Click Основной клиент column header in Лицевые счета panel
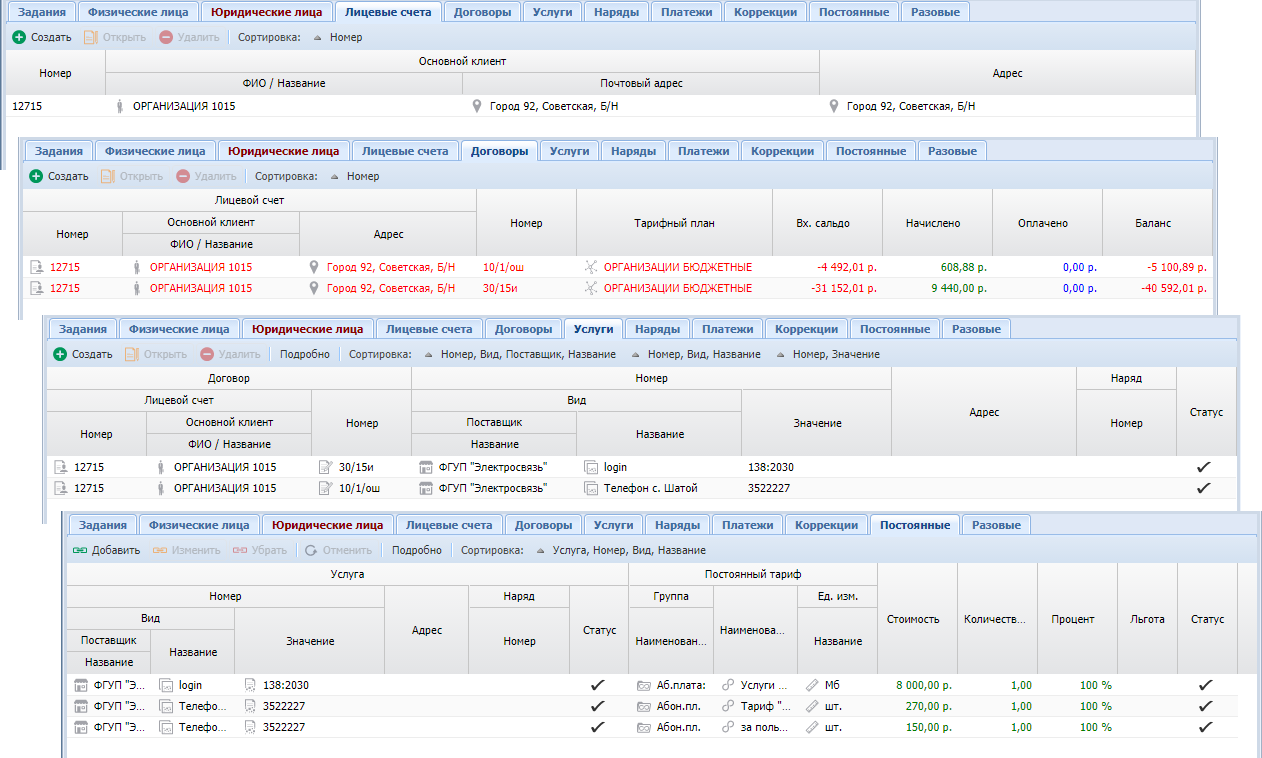This screenshot has height=758, width=1262. pyautogui.click(x=462, y=61)
